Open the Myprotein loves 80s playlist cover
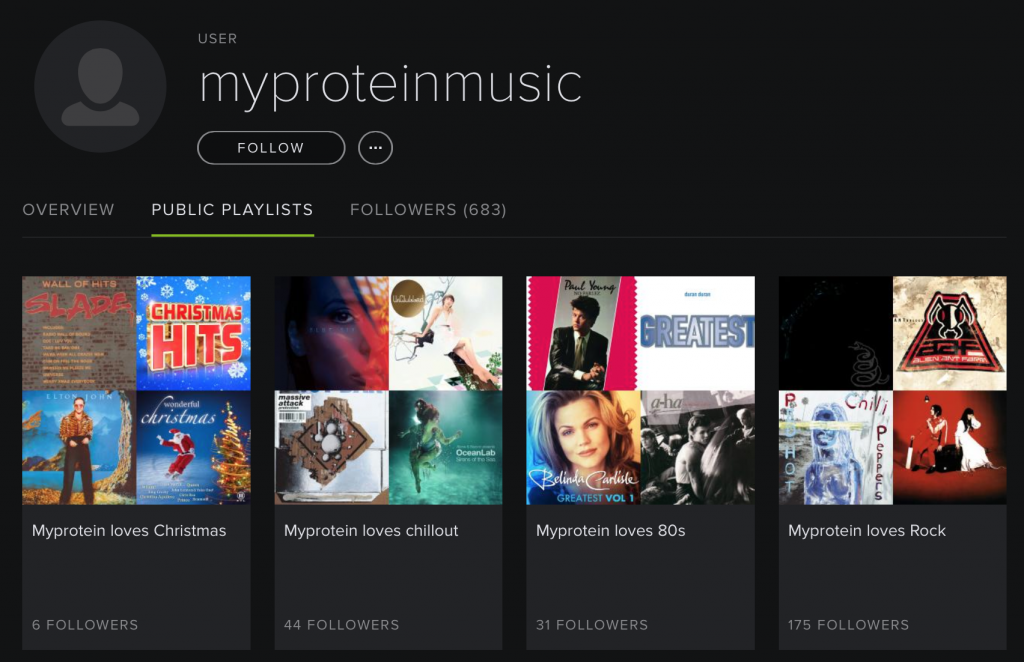 640,389
